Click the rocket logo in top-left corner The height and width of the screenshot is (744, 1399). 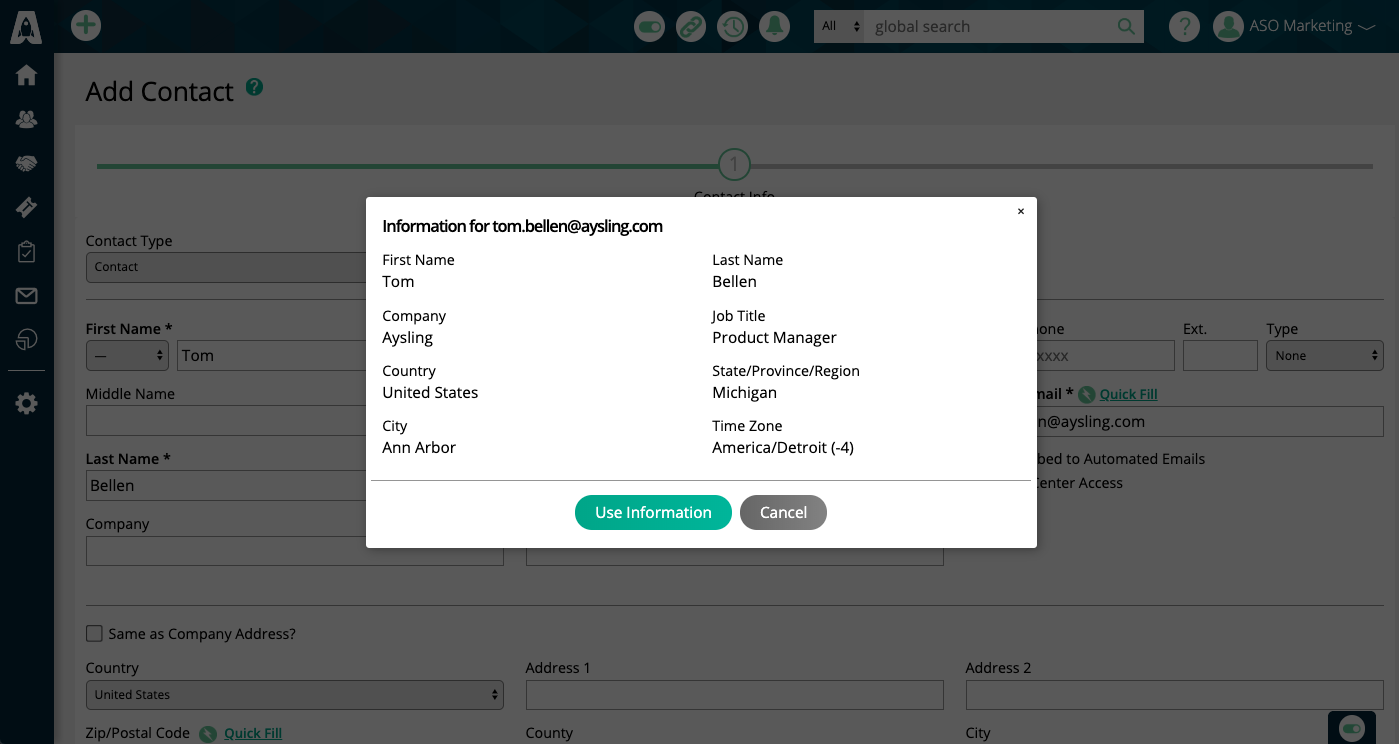(x=26, y=26)
